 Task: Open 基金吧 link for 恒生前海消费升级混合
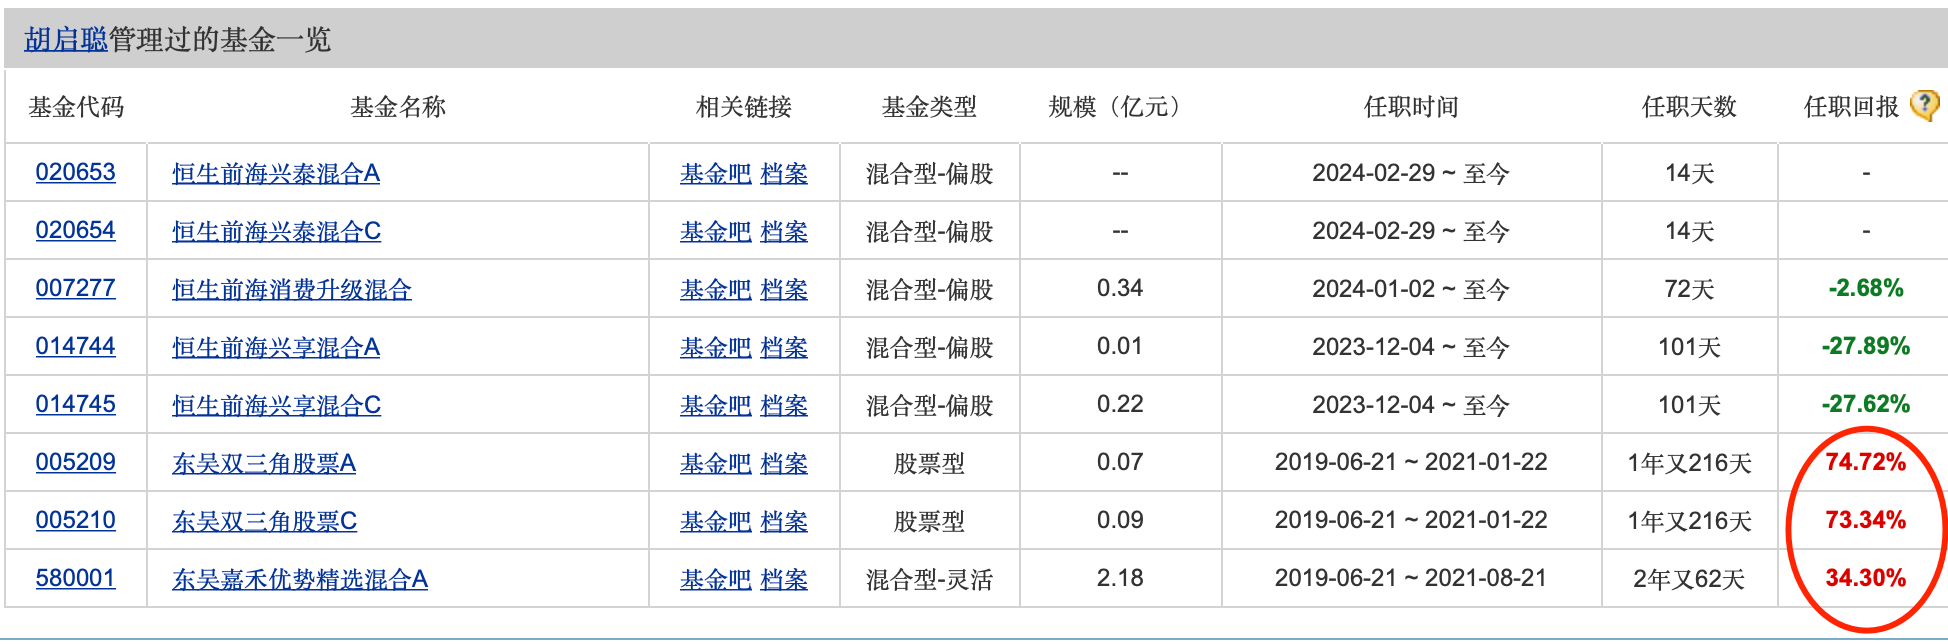(716, 289)
